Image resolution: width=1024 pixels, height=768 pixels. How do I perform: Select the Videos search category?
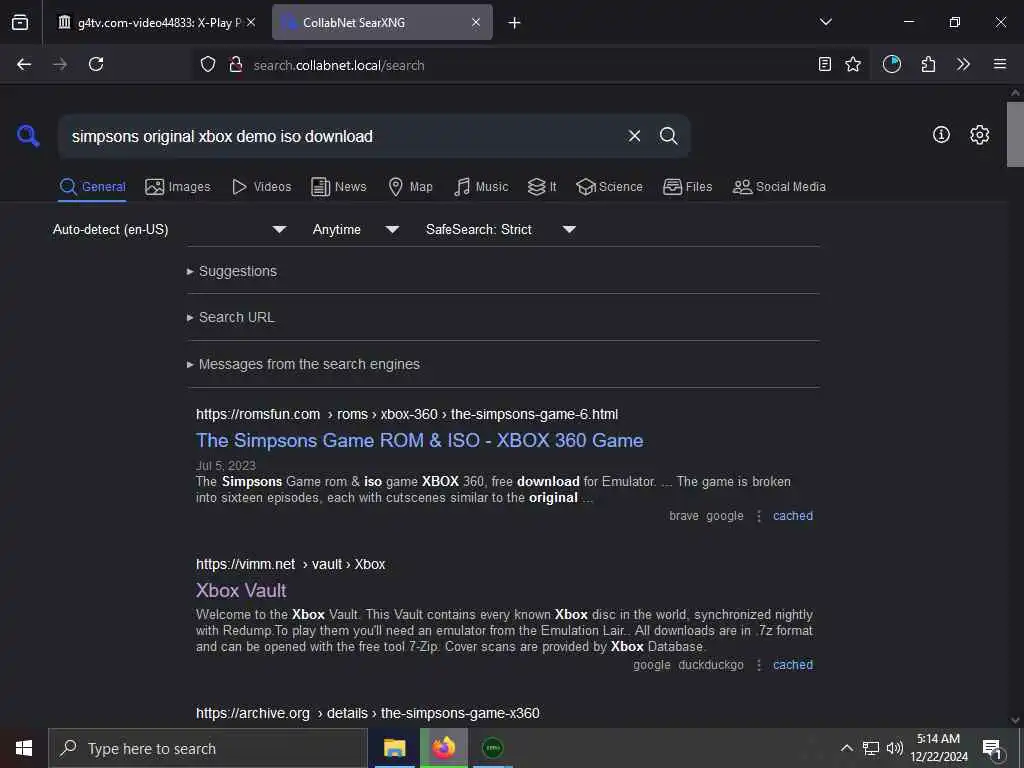pyautogui.click(x=261, y=187)
